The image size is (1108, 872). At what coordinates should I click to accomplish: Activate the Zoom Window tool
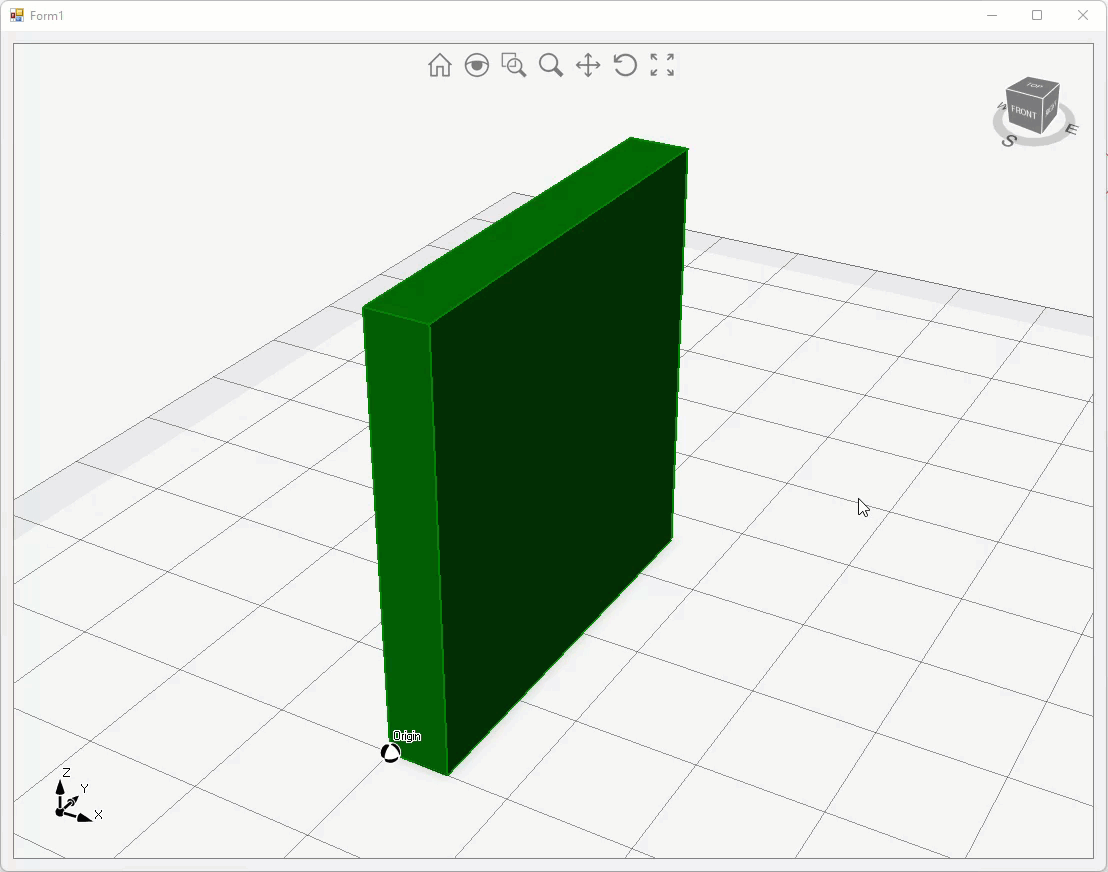[x=514, y=66]
